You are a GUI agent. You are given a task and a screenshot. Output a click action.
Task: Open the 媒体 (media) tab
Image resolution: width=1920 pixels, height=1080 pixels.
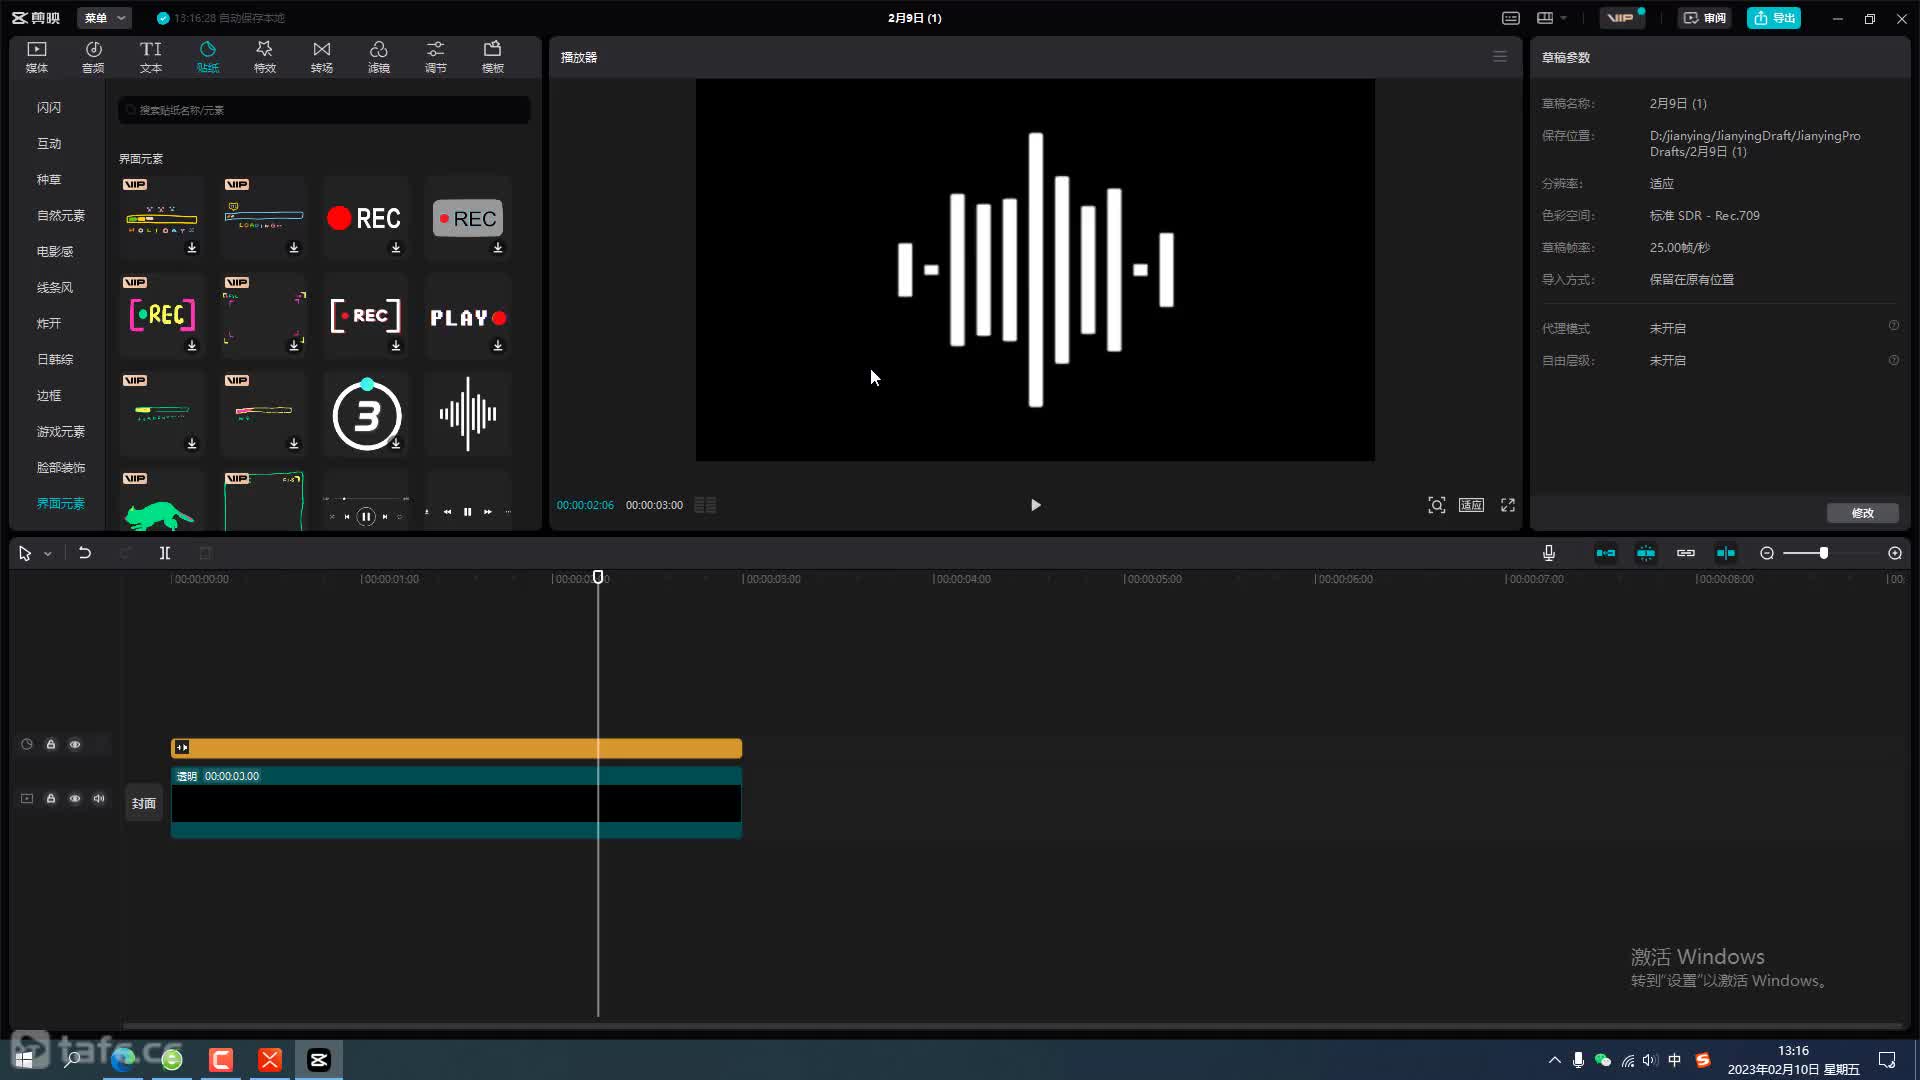pyautogui.click(x=37, y=57)
